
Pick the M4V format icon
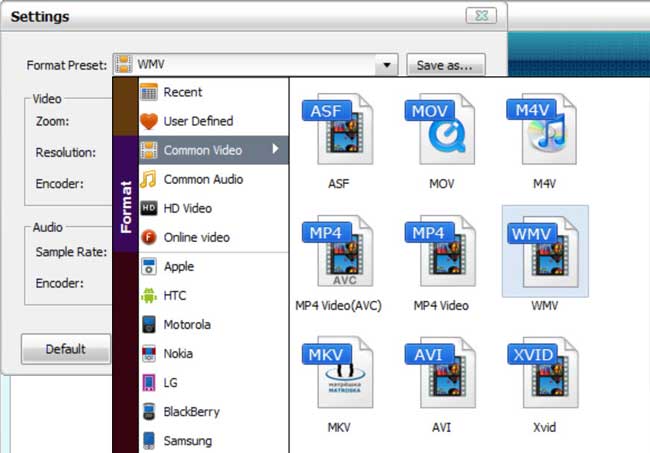(542, 129)
